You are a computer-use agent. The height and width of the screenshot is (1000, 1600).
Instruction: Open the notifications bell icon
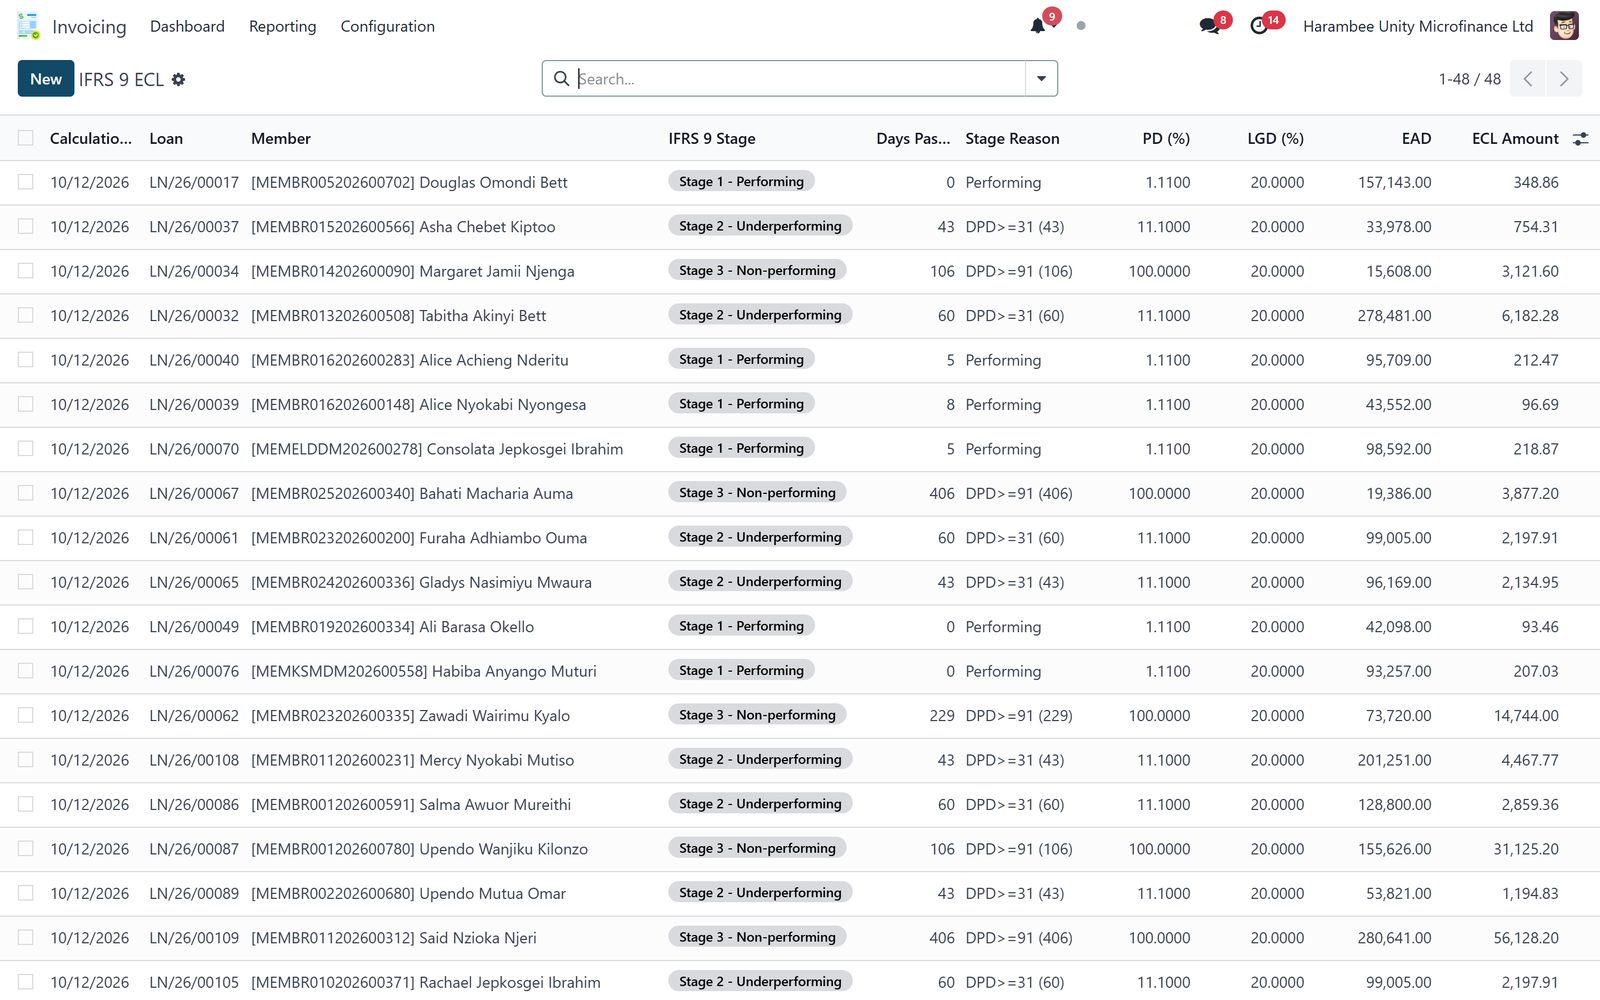(1038, 26)
